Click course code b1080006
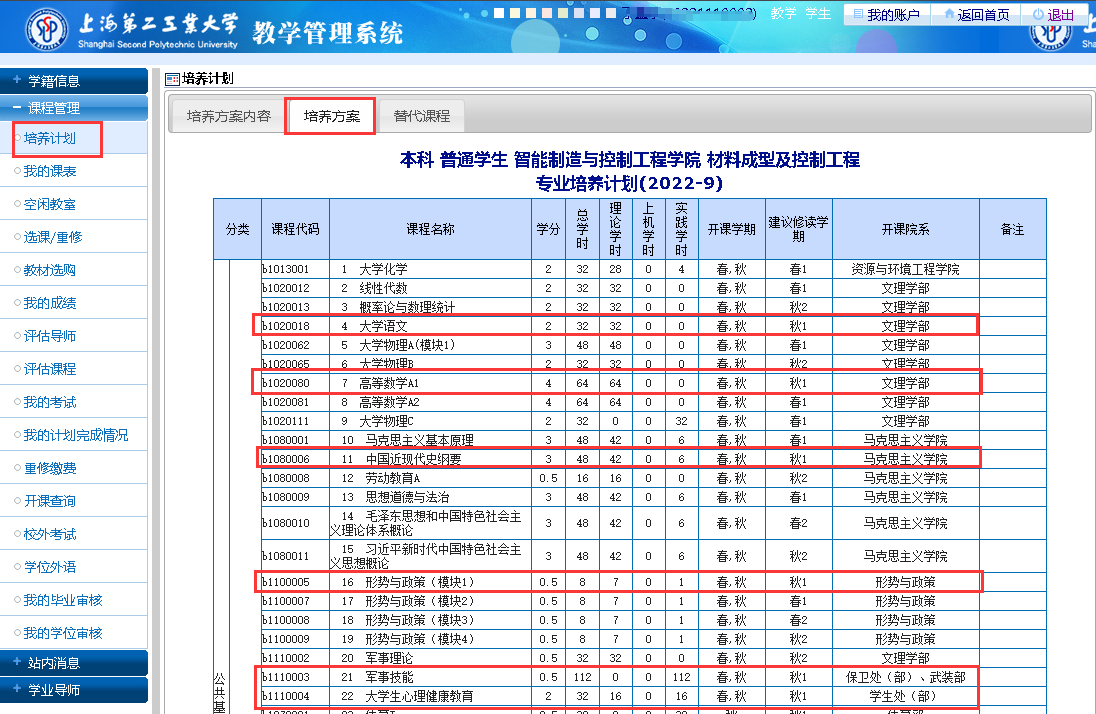 [285, 459]
